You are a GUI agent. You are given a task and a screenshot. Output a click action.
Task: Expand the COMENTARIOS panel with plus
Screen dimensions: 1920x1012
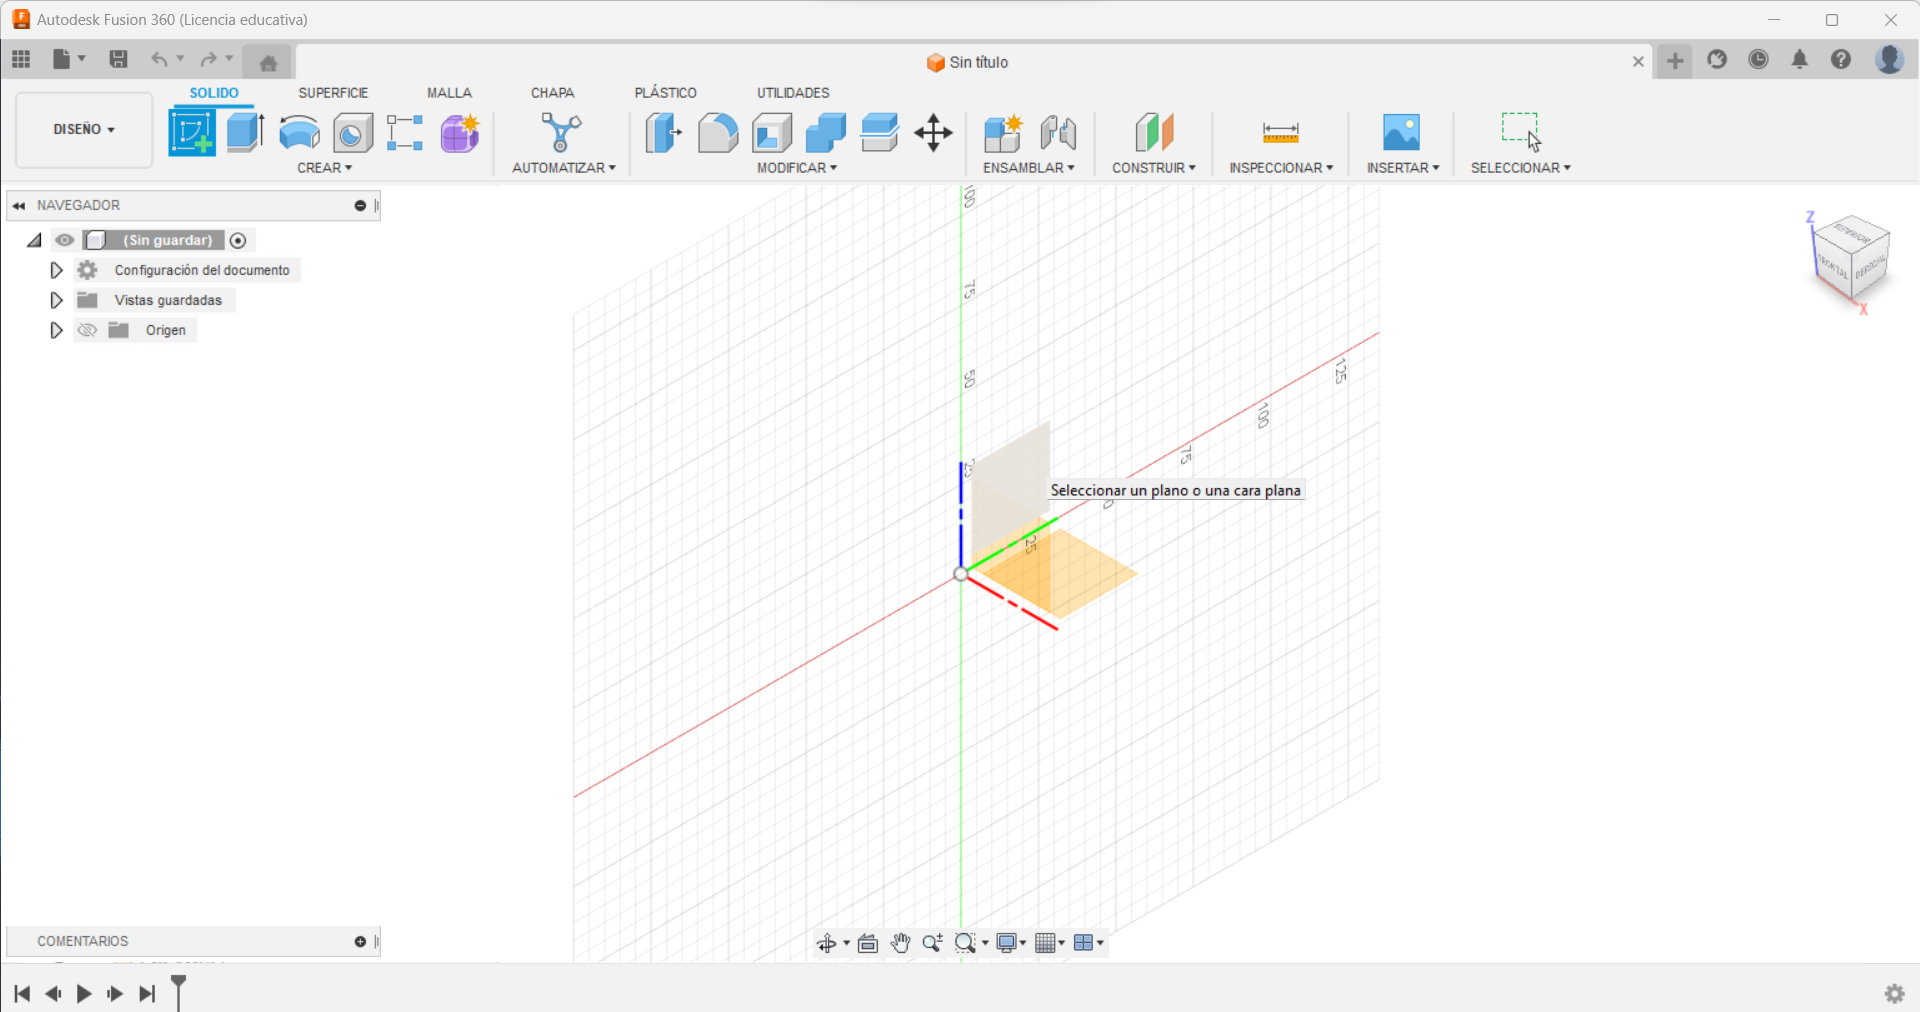[360, 942]
